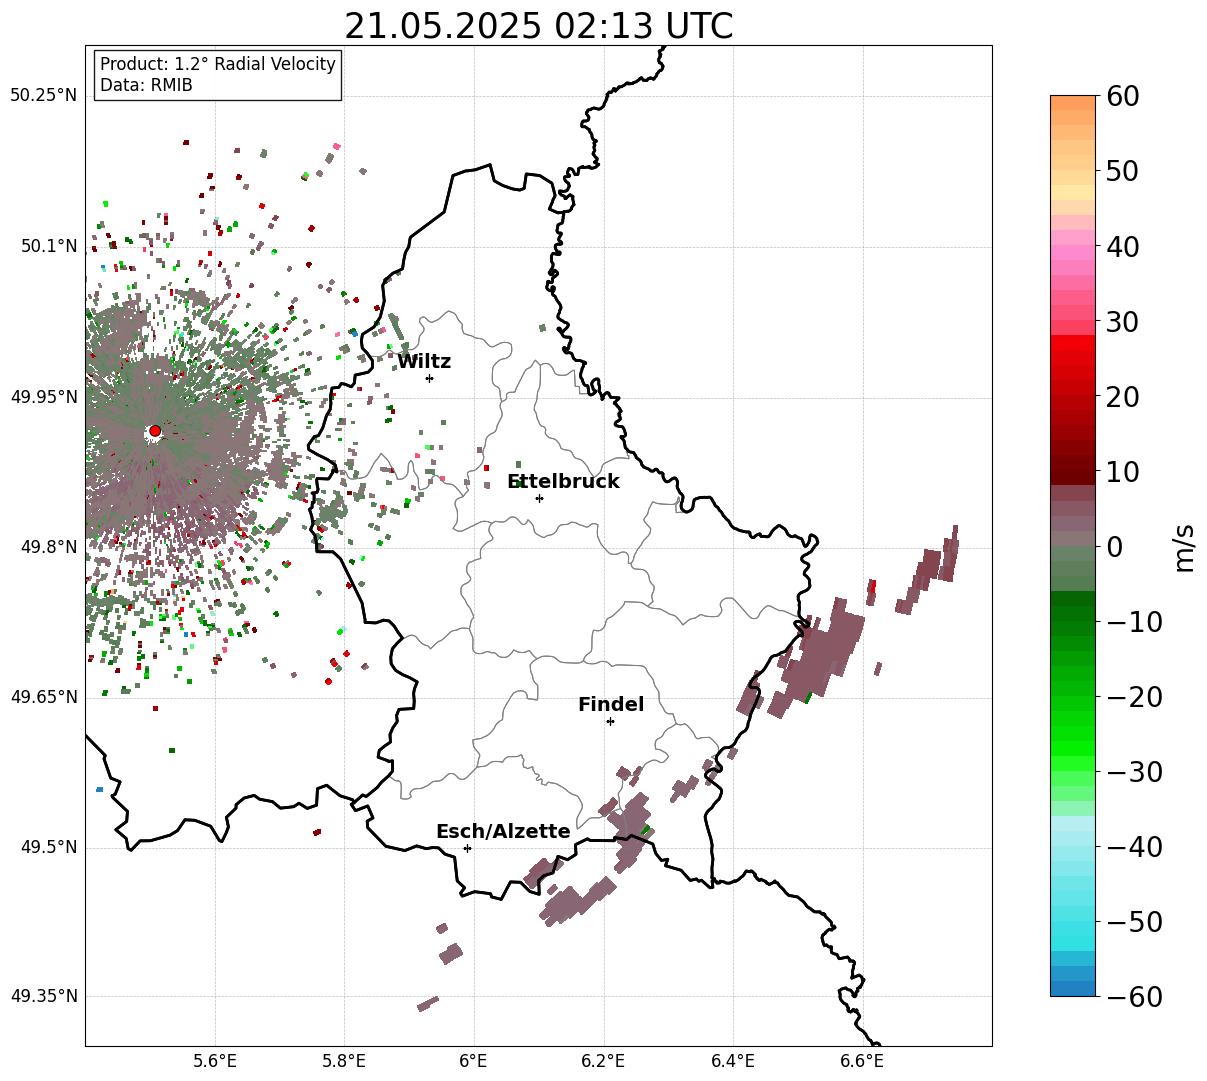This screenshot has height=1081, width=1207.
Task: Click the colorbar tick label −30
Action: (1135, 772)
